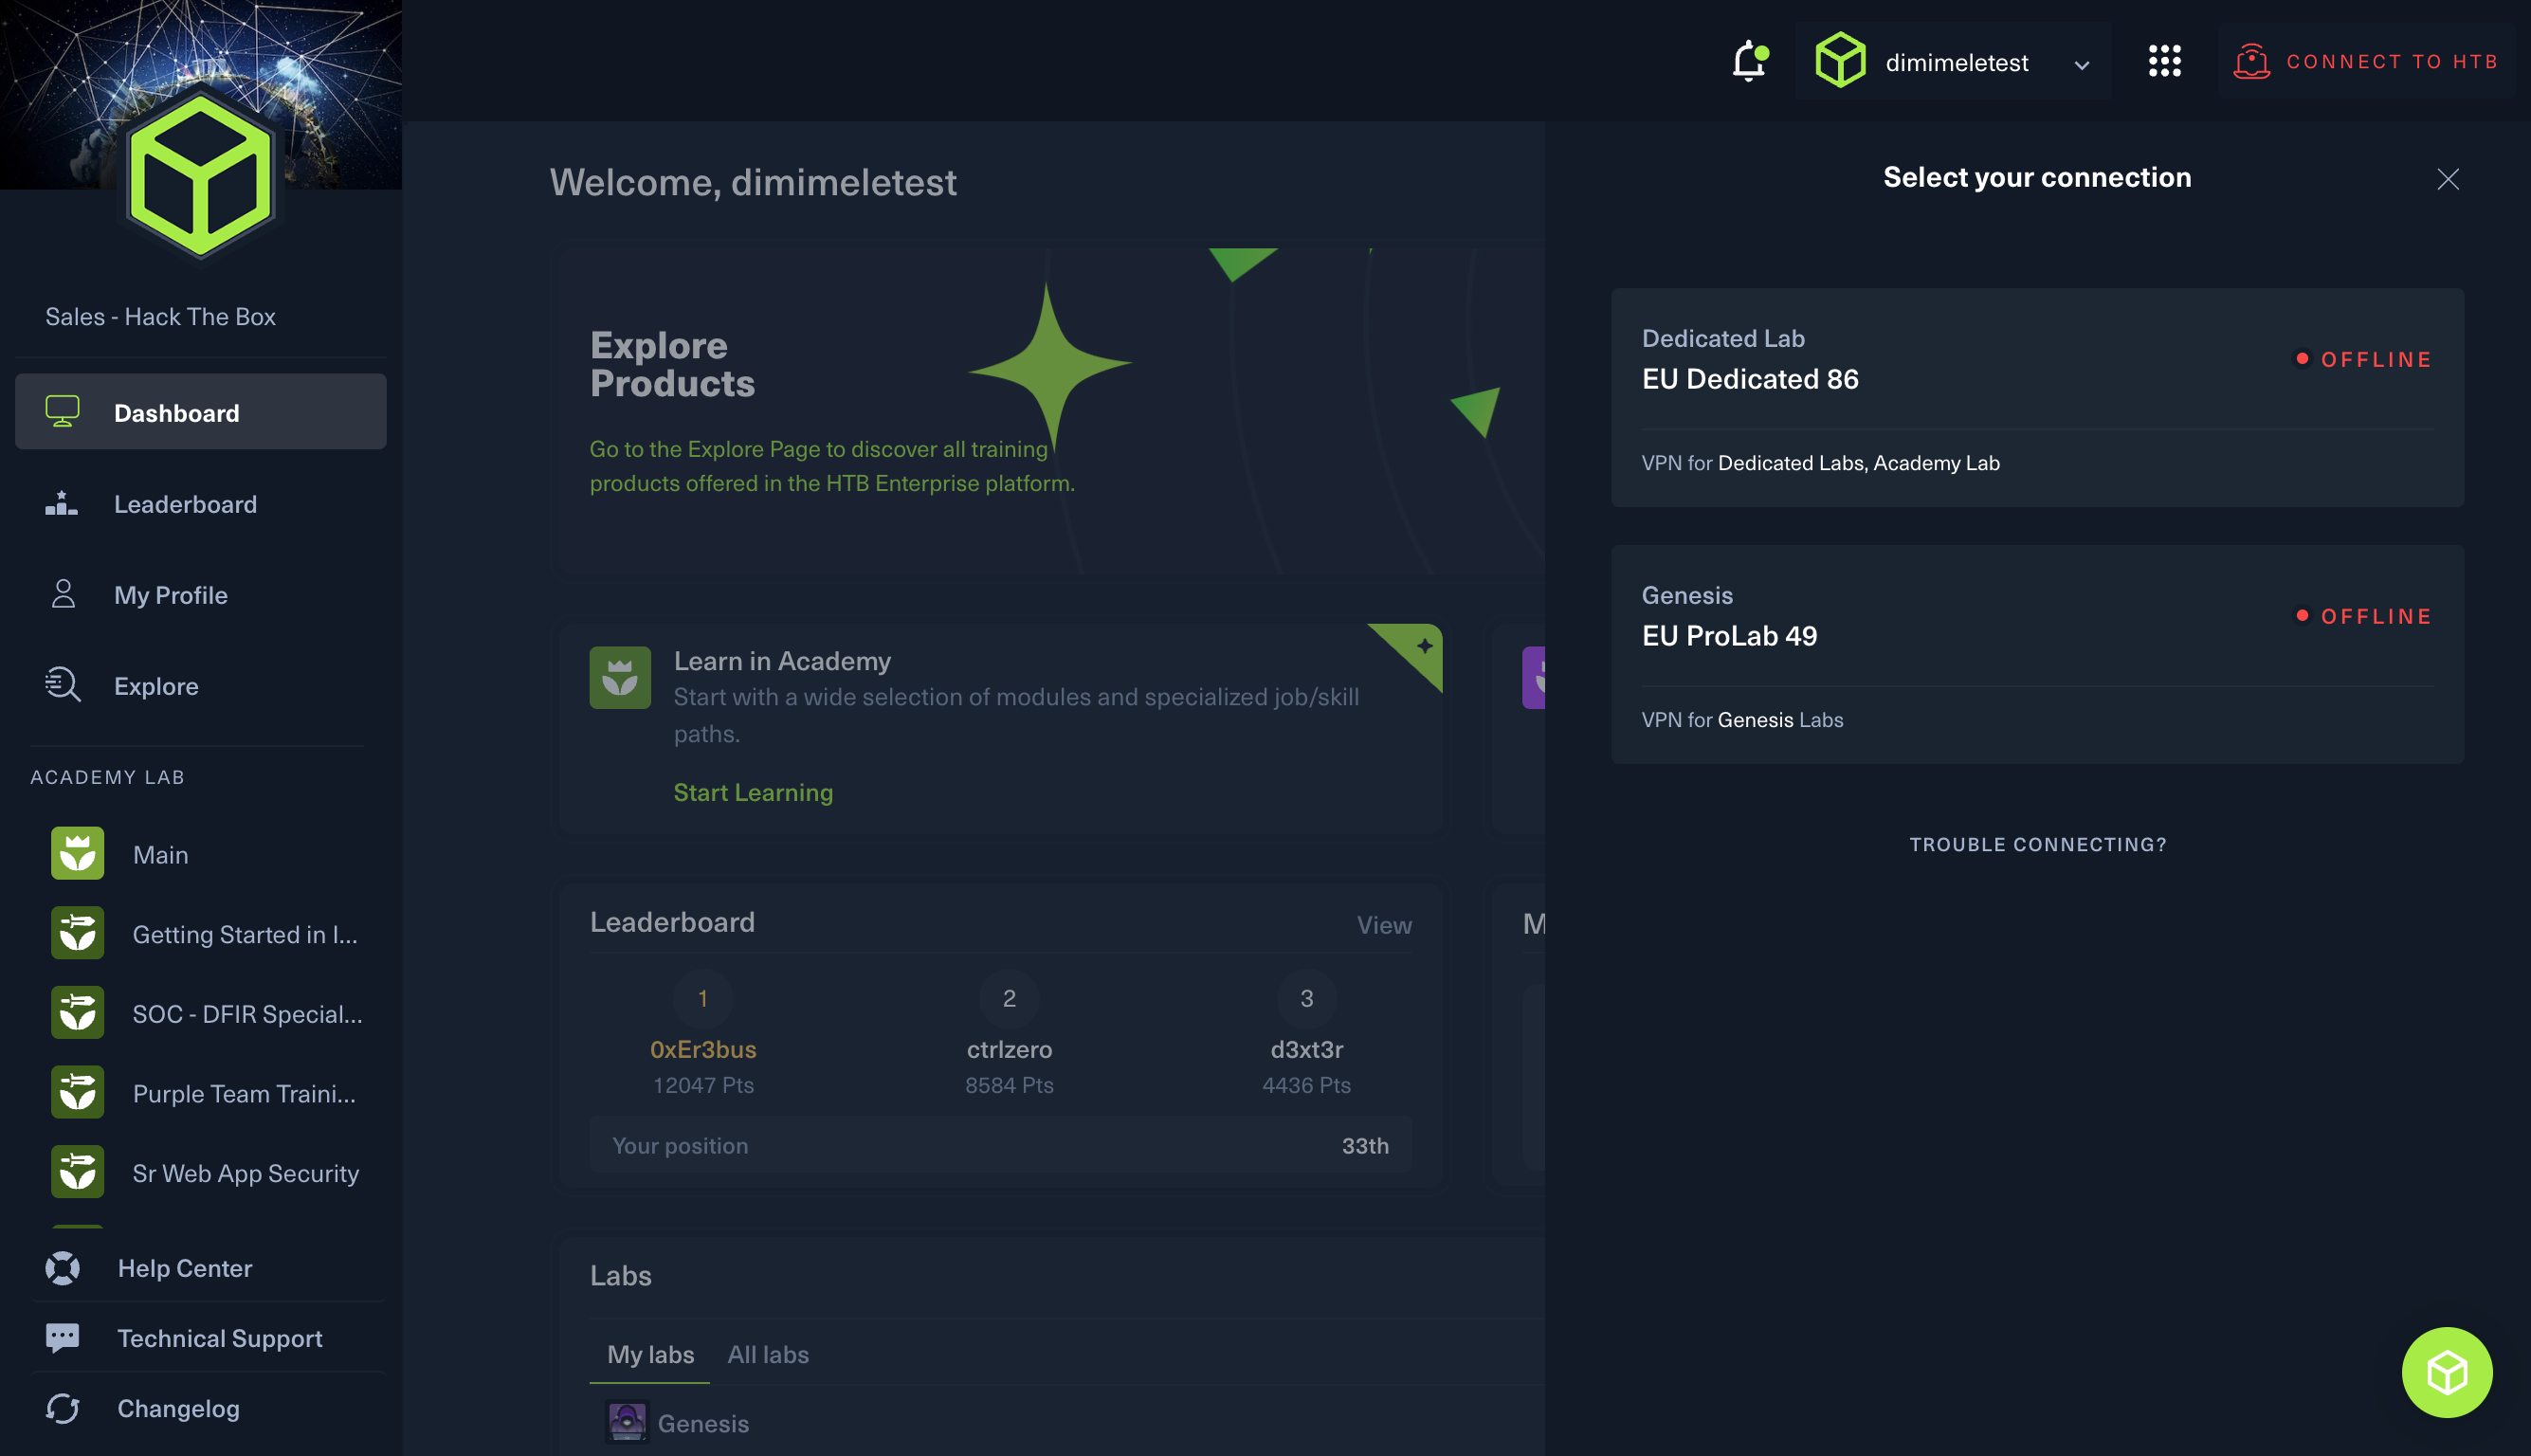Switch to the My labs tab
This screenshot has width=2531, height=1456.
(650, 1354)
